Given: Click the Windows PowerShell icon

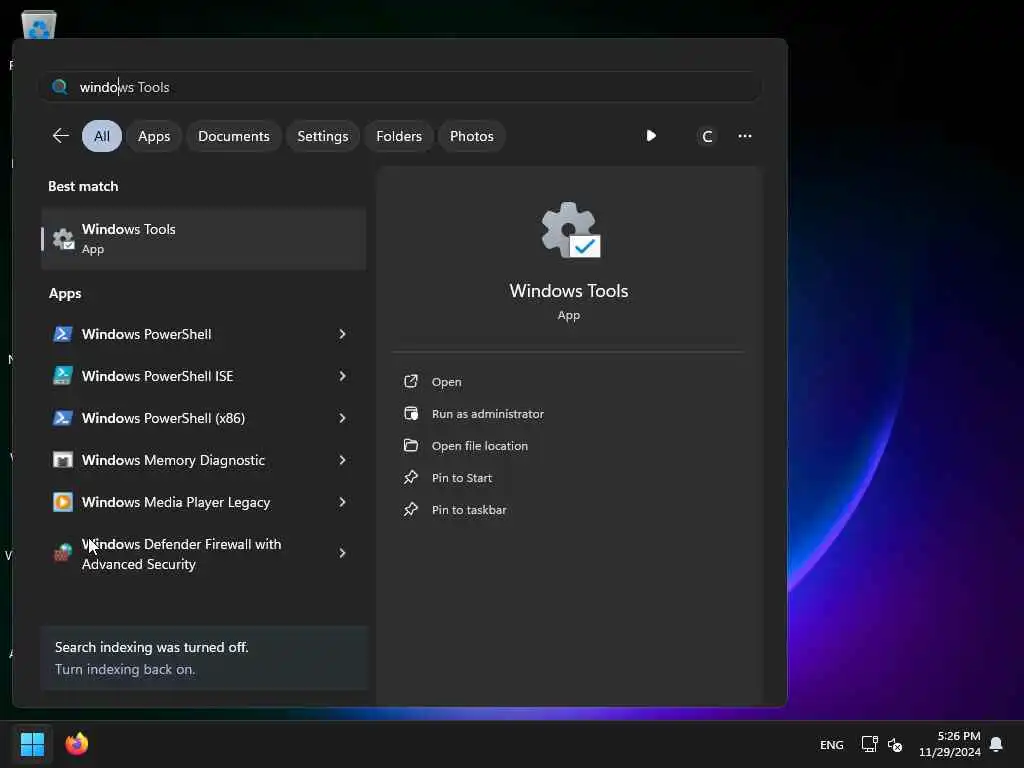Looking at the screenshot, I should point(63,334).
